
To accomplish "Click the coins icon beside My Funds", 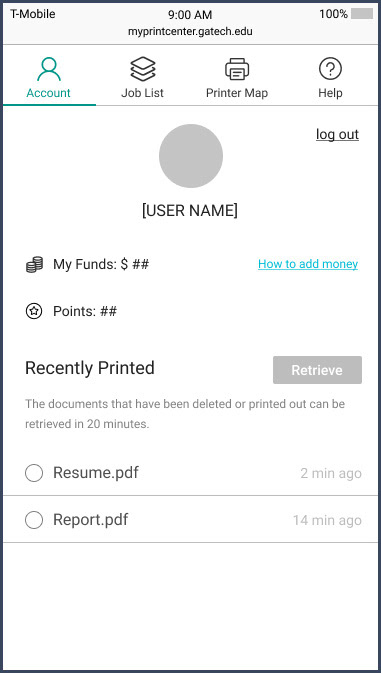I will click(x=34, y=264).
